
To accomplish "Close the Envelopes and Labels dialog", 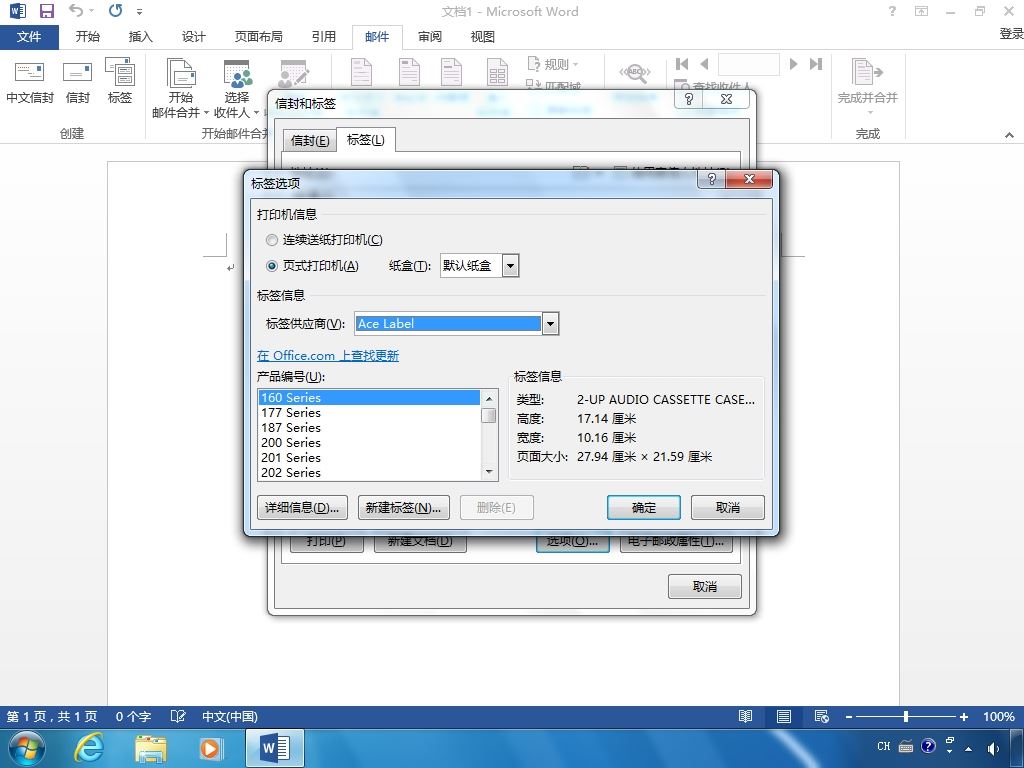I will (726, 99).
